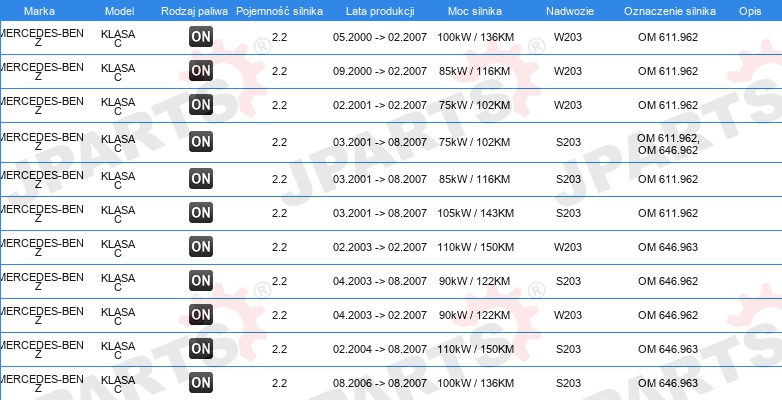782x400 pixels.
Task: Click the ON icon in the S203 75kW row
Action: (x=201, y=142)
